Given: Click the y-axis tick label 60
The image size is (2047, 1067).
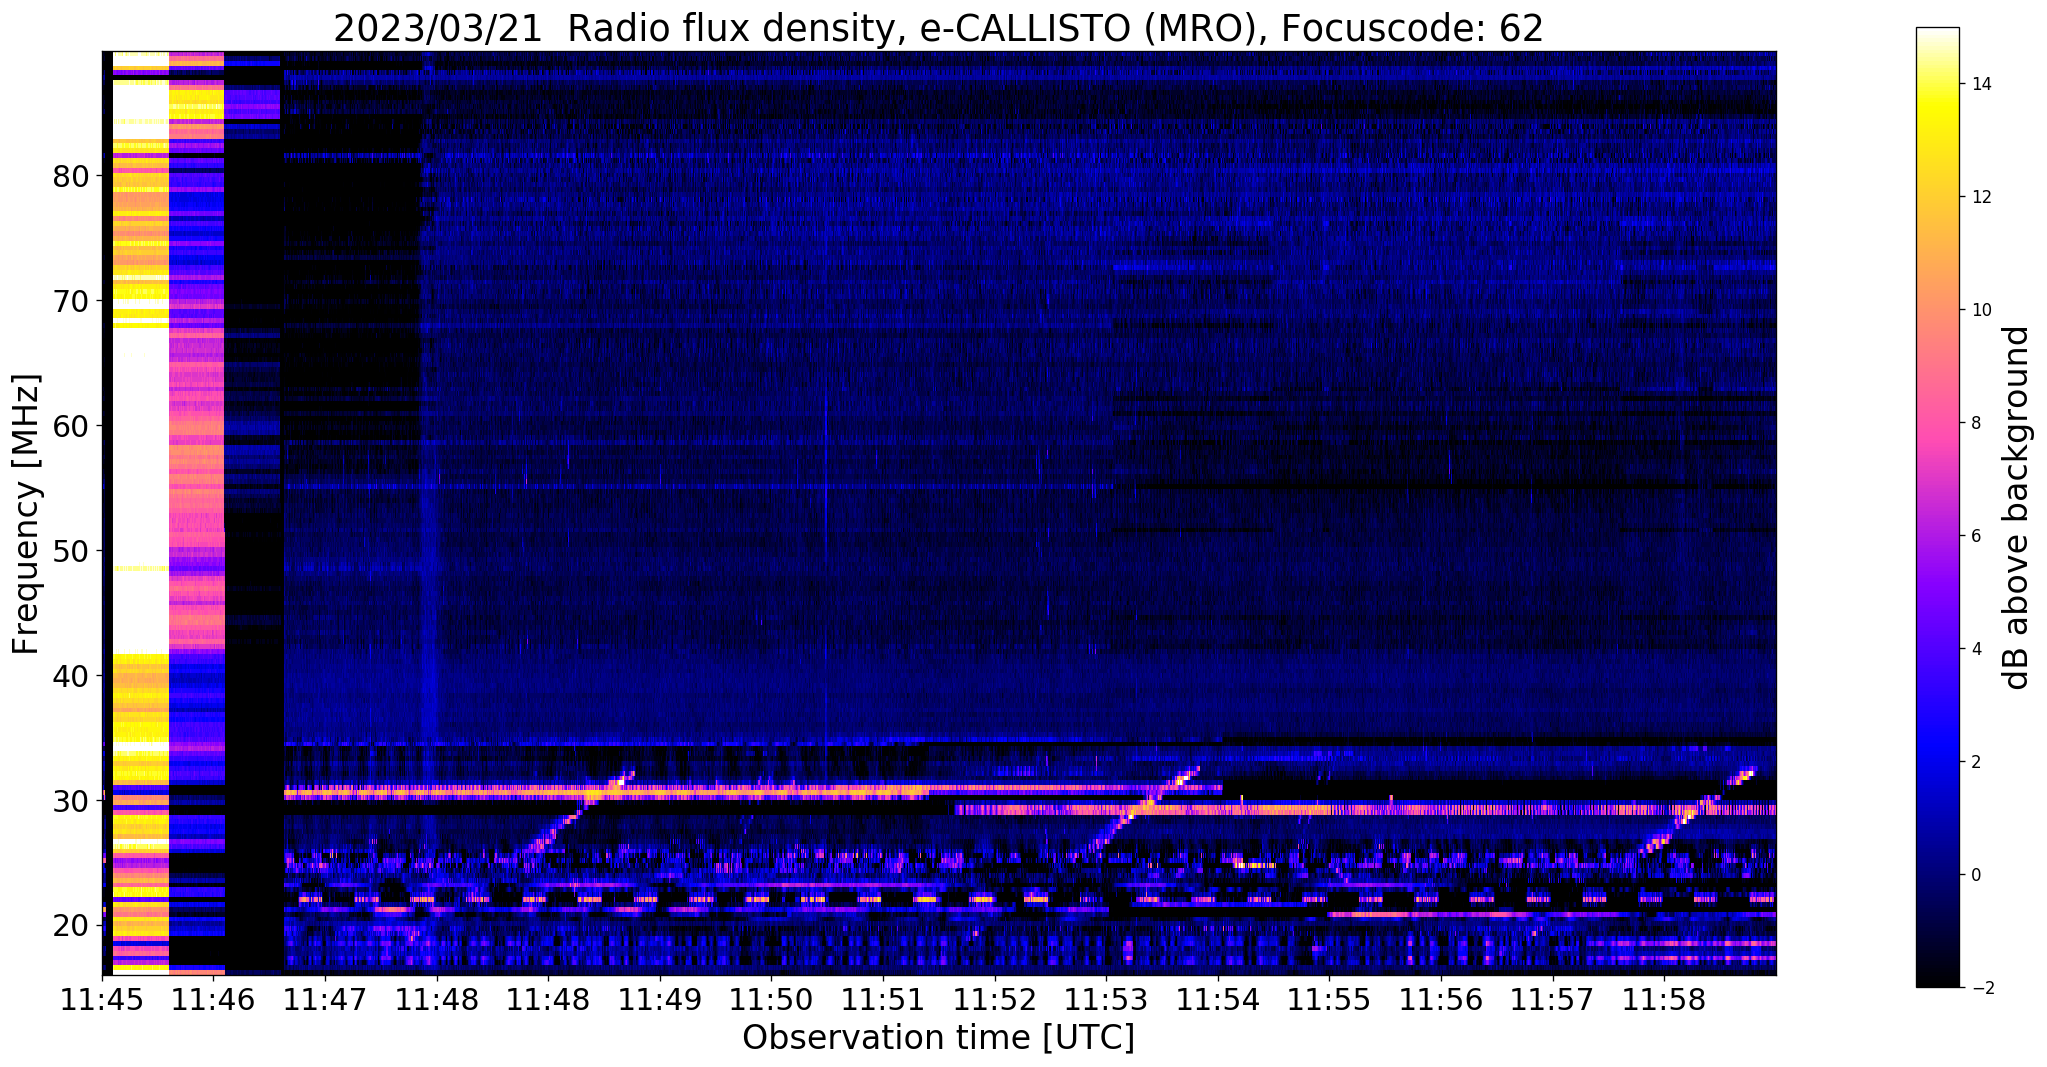Looking at the screenshot, I should [x=71, y=427].
